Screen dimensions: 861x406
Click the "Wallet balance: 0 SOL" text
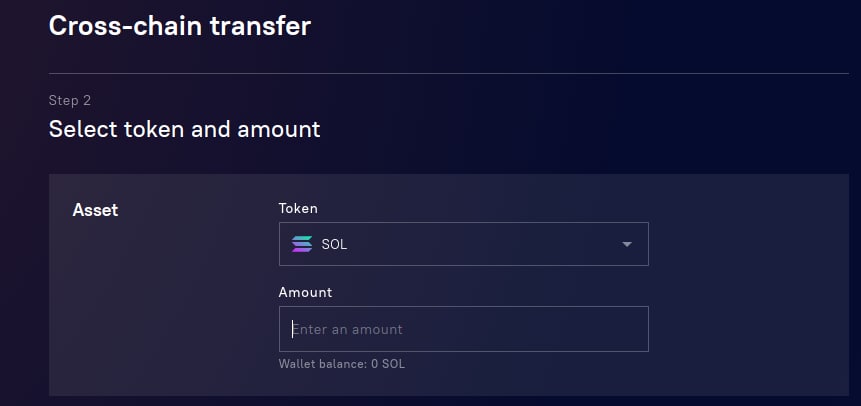(x=341, y=364)
